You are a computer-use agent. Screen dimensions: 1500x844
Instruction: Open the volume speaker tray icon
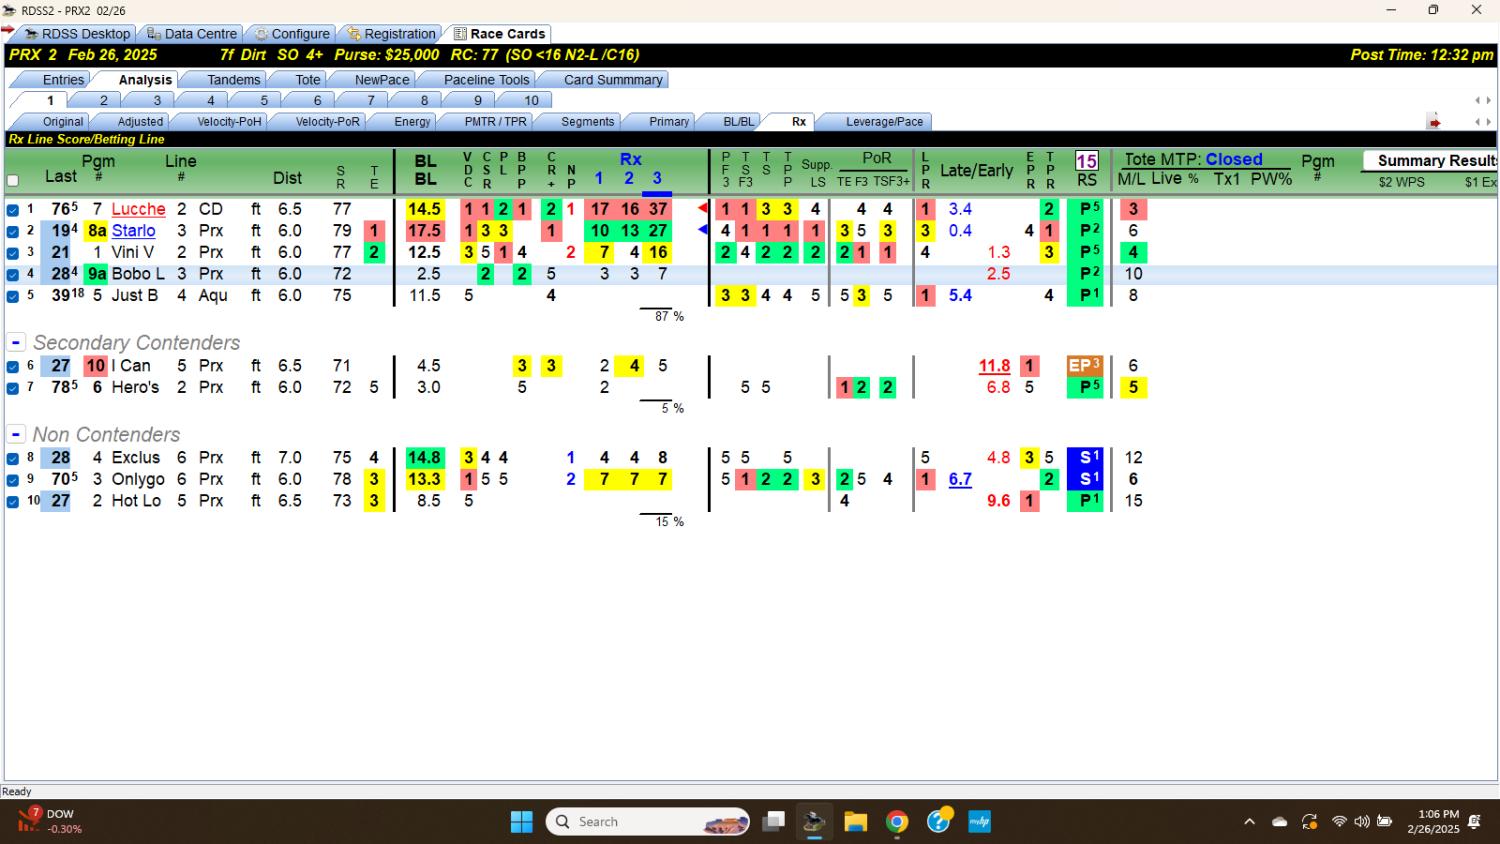(x=1361, y=822)
